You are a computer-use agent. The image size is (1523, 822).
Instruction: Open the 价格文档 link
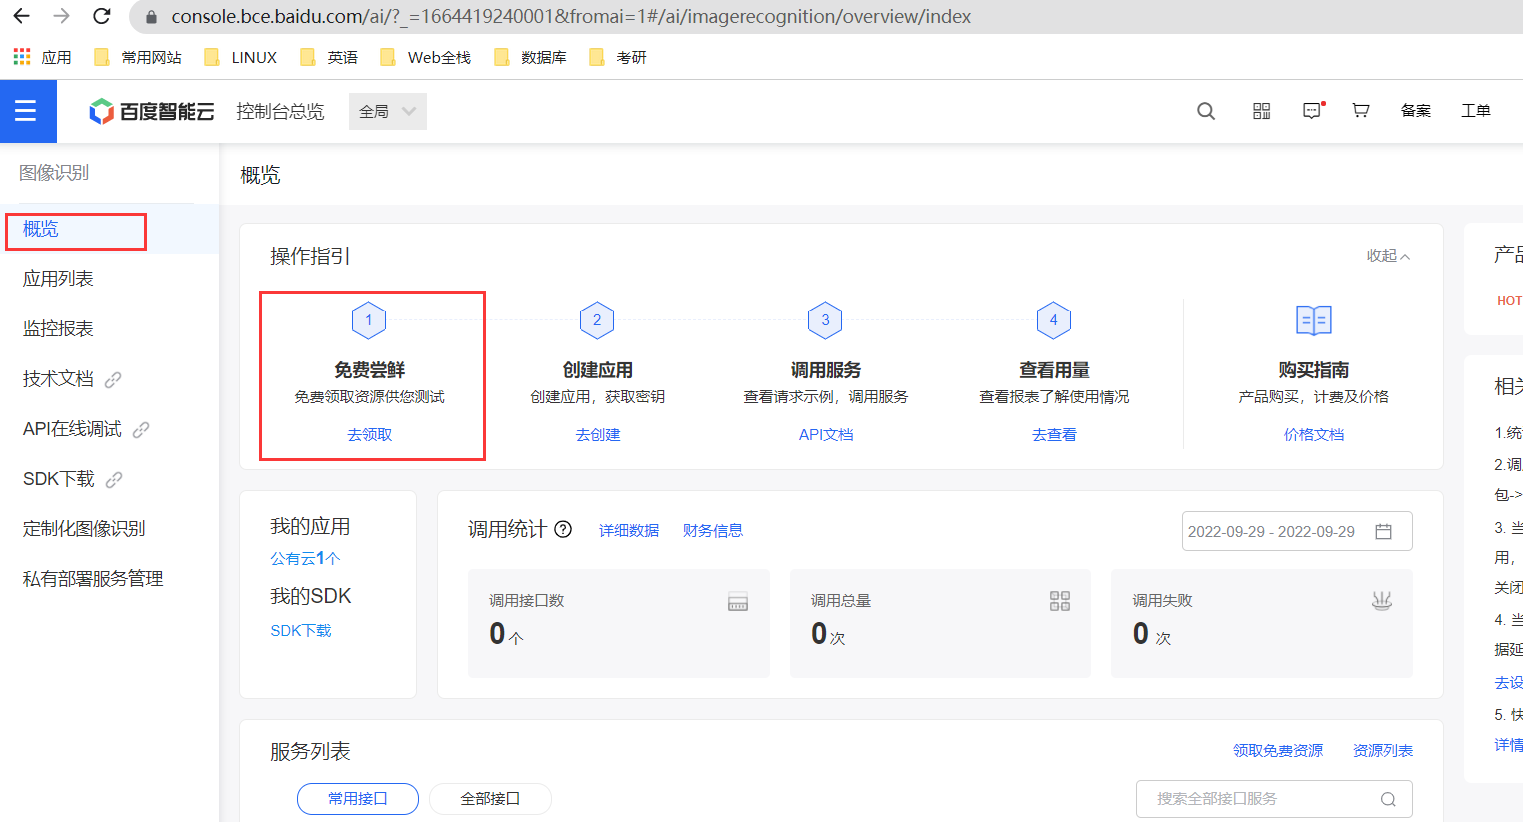[1314, 435]
